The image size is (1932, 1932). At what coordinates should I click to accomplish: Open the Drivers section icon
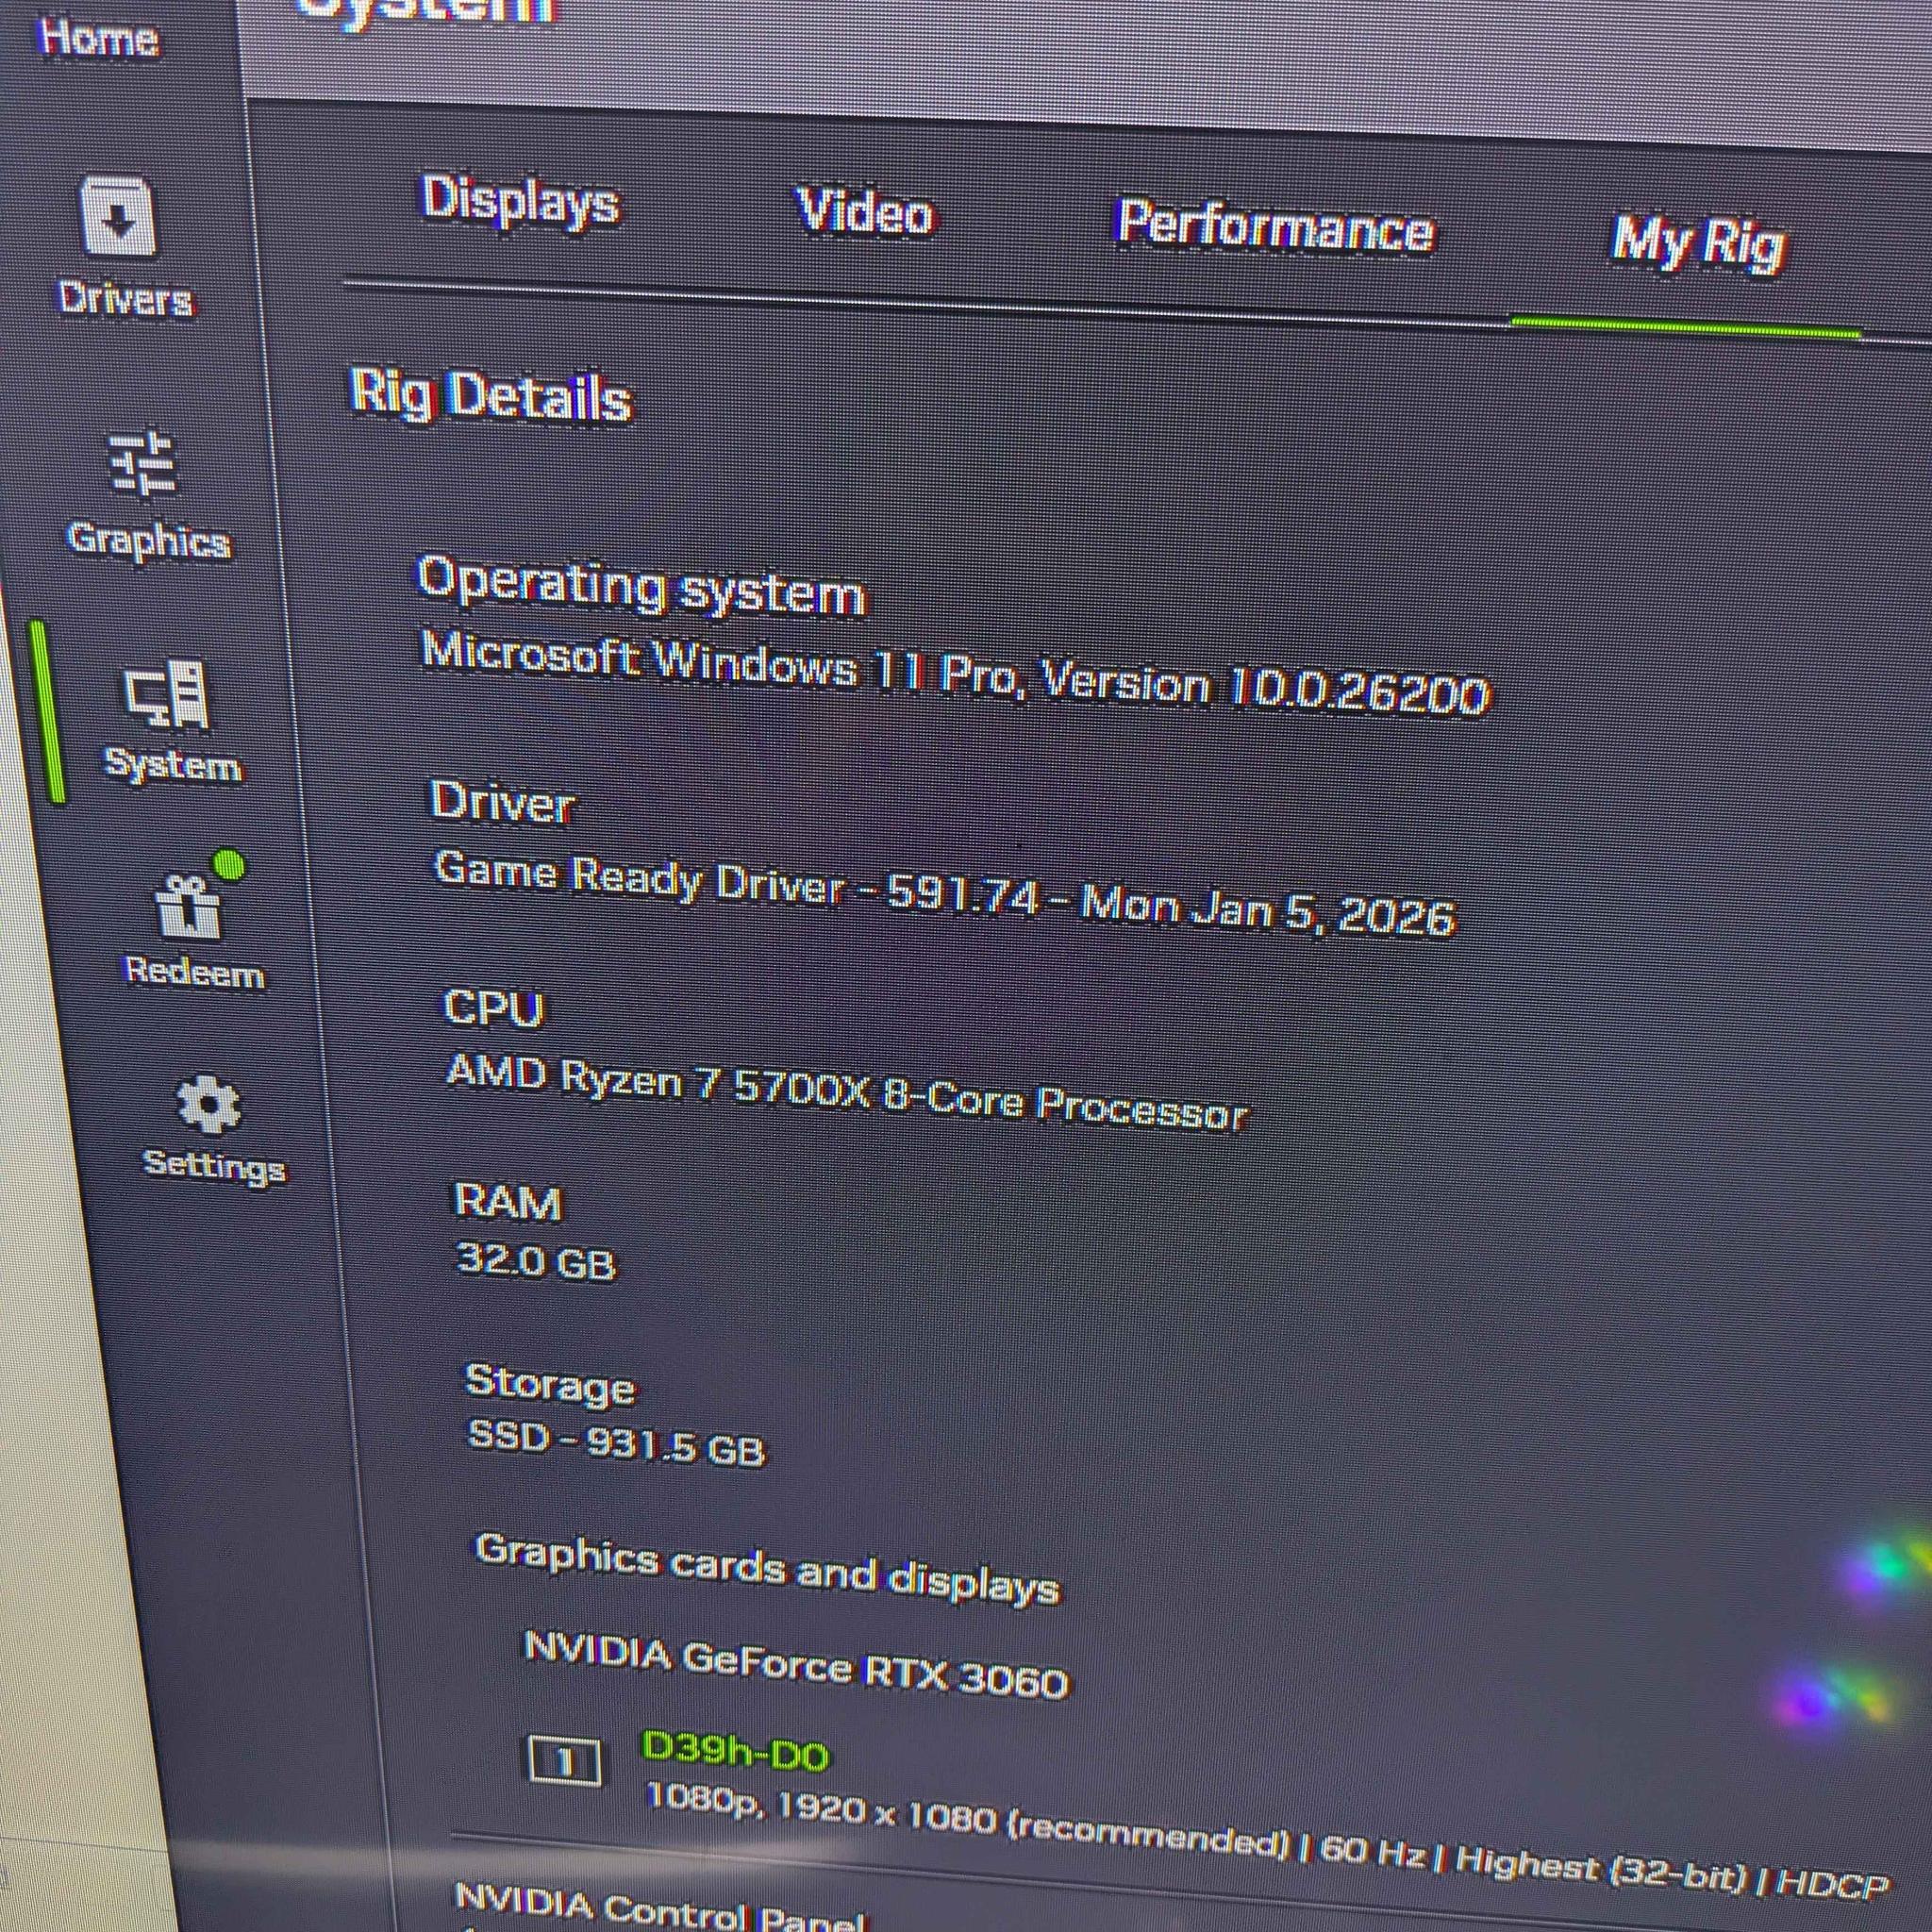[x=118, y=215]
